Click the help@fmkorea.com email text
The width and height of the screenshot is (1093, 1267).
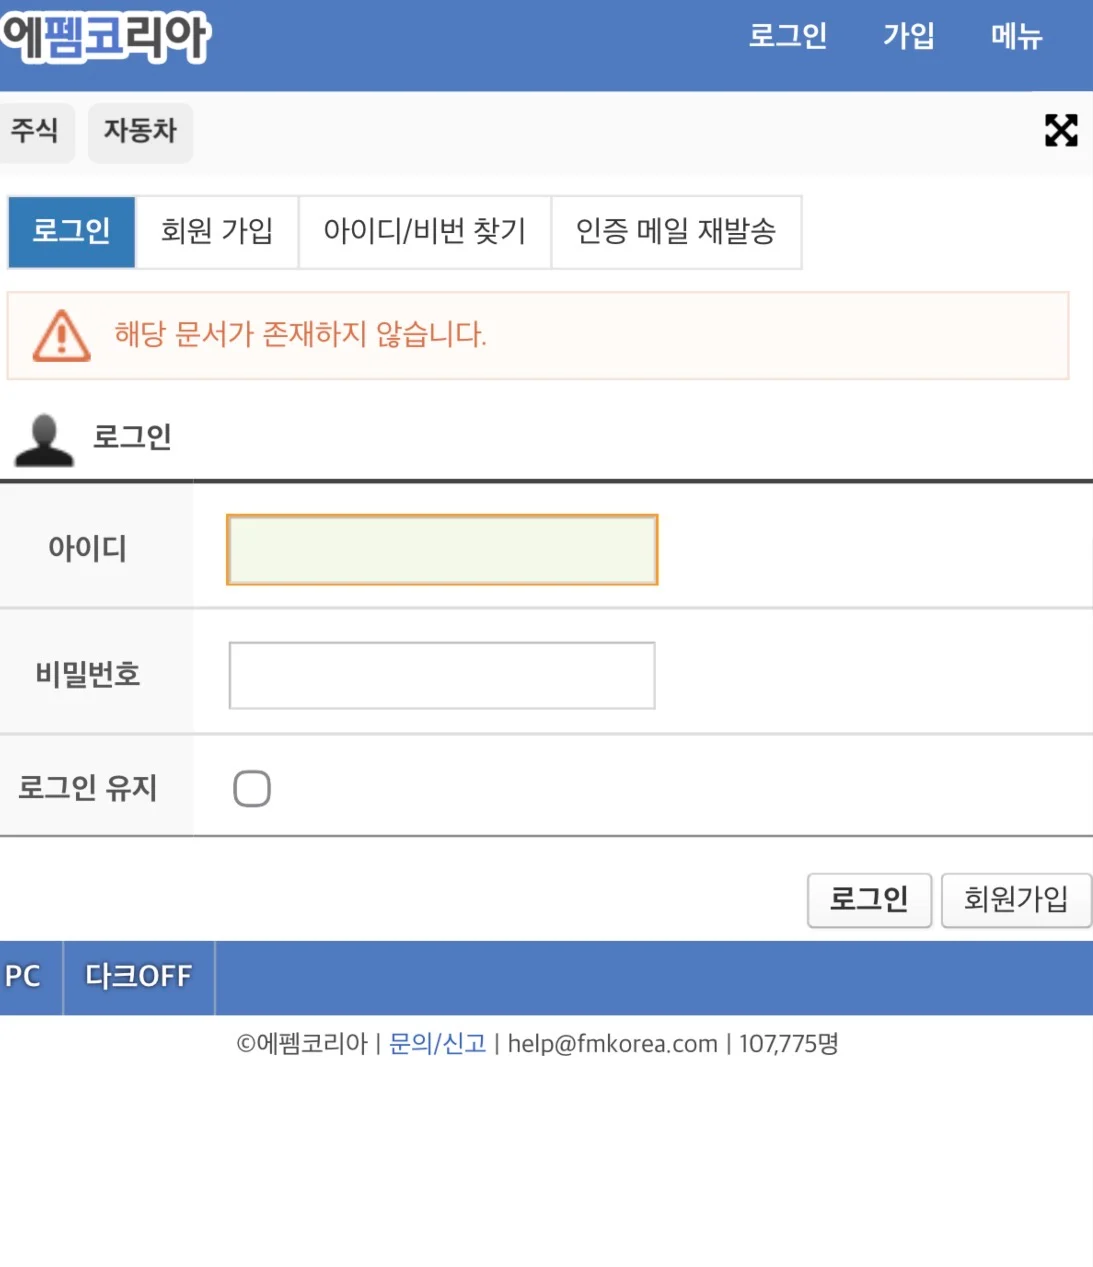pyautogui.click(x=612, y=1044)
